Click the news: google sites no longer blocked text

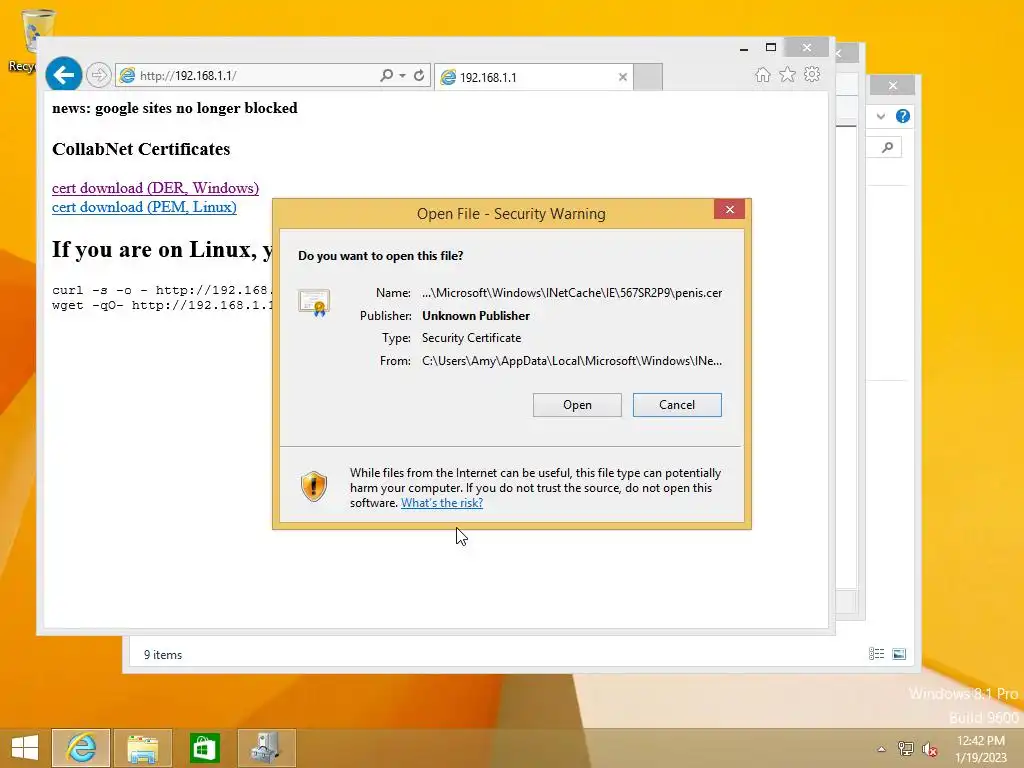click(174, 108)
